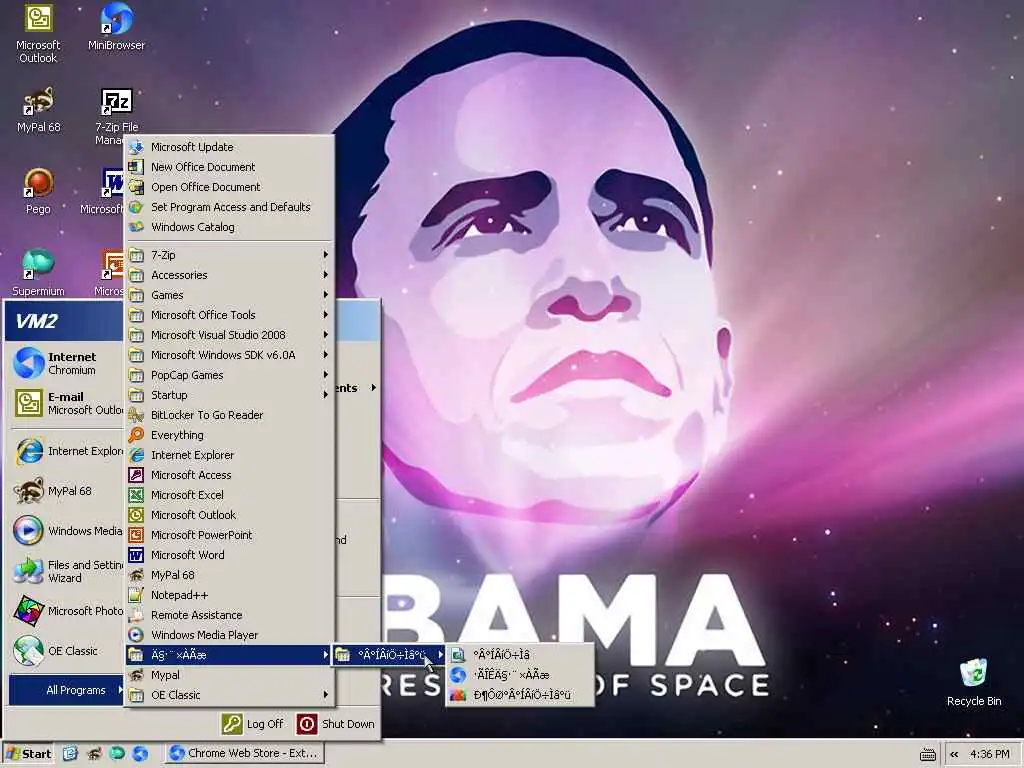1024x768 pixels.
Task: Click quick launch Supermium teal icon
Action: point(117,754)
